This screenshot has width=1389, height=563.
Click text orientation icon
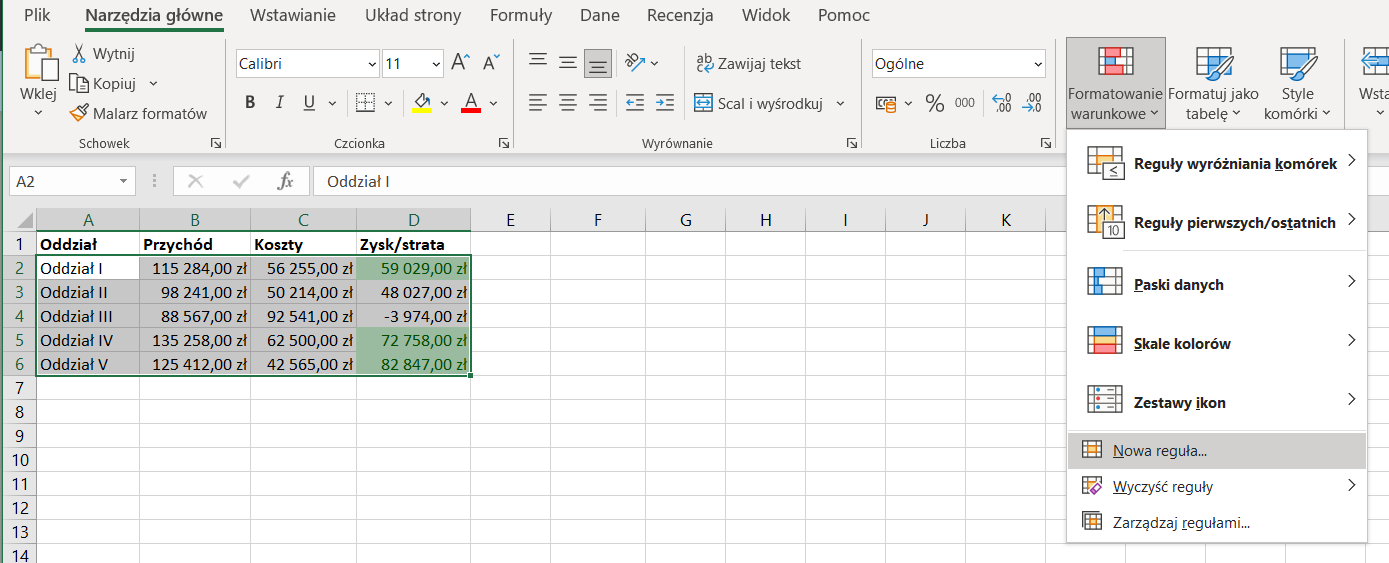click(635, 63)
